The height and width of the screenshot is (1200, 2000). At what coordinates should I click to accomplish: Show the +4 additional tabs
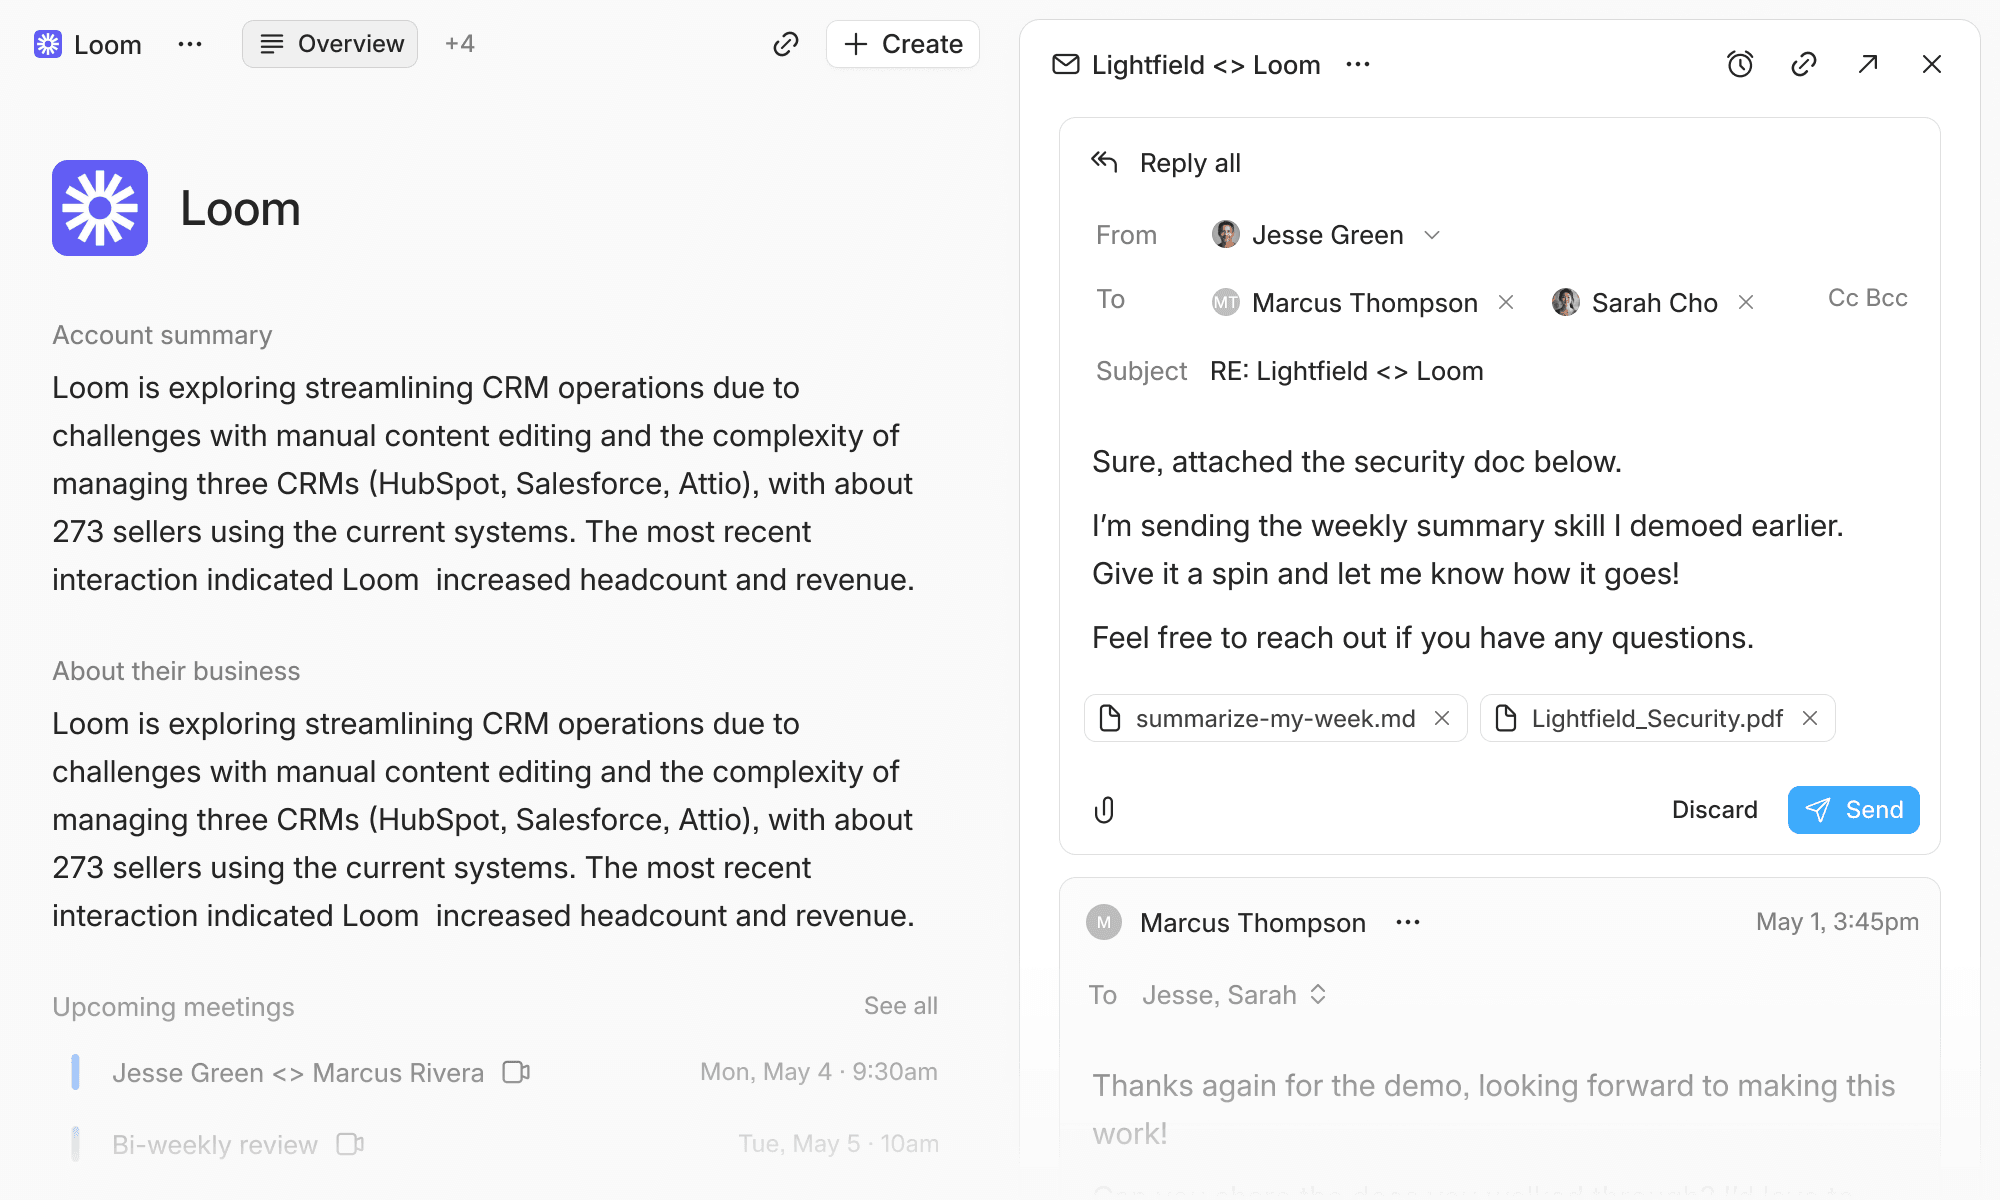[x=460, y=44]
